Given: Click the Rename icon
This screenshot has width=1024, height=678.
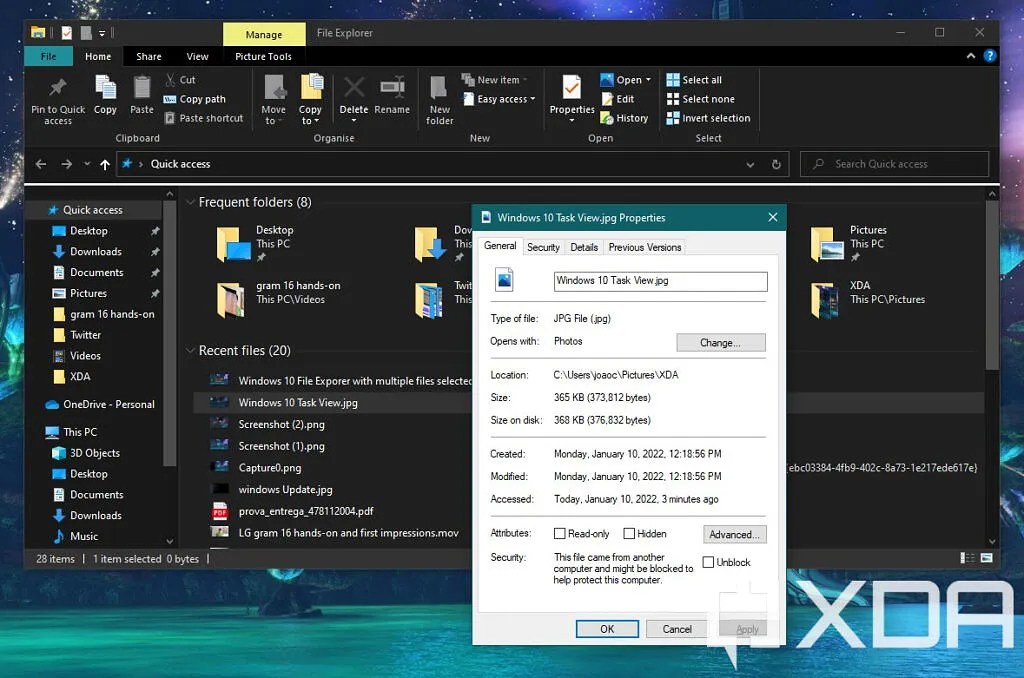Looking at the screenshot, I should (x=392, y=95).
